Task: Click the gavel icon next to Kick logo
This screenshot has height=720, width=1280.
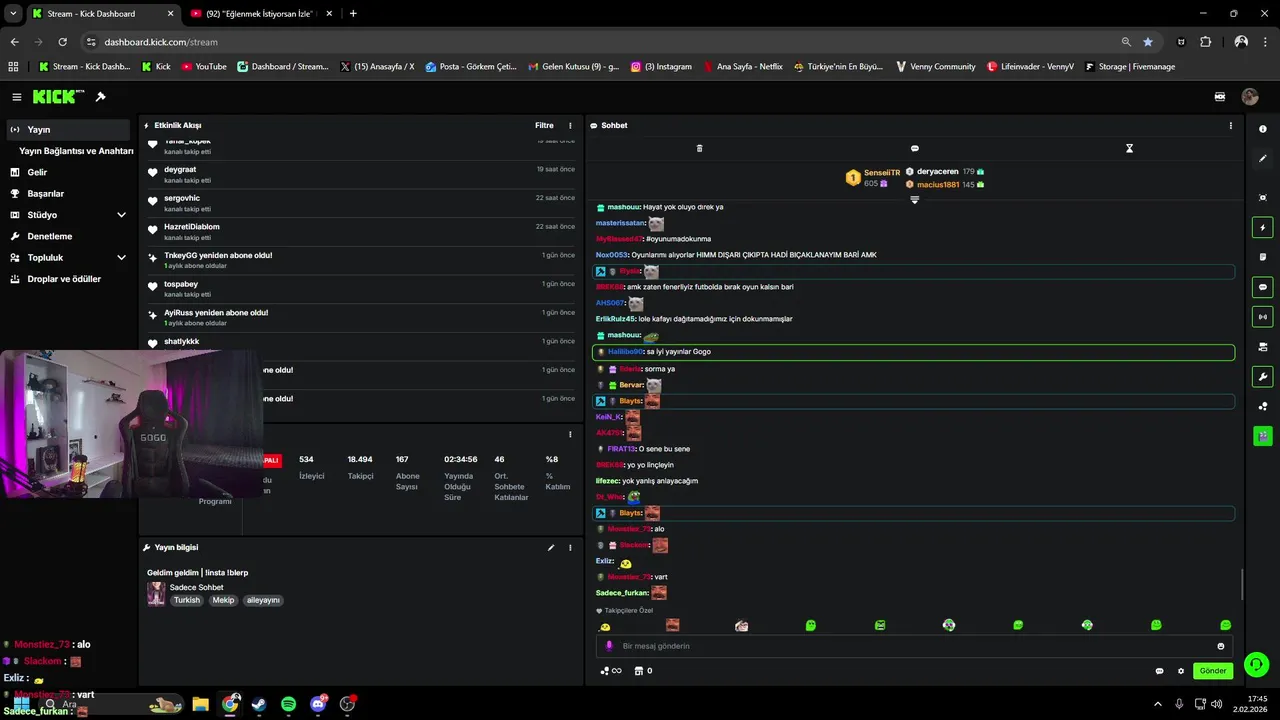Action: tap(100, 97)
